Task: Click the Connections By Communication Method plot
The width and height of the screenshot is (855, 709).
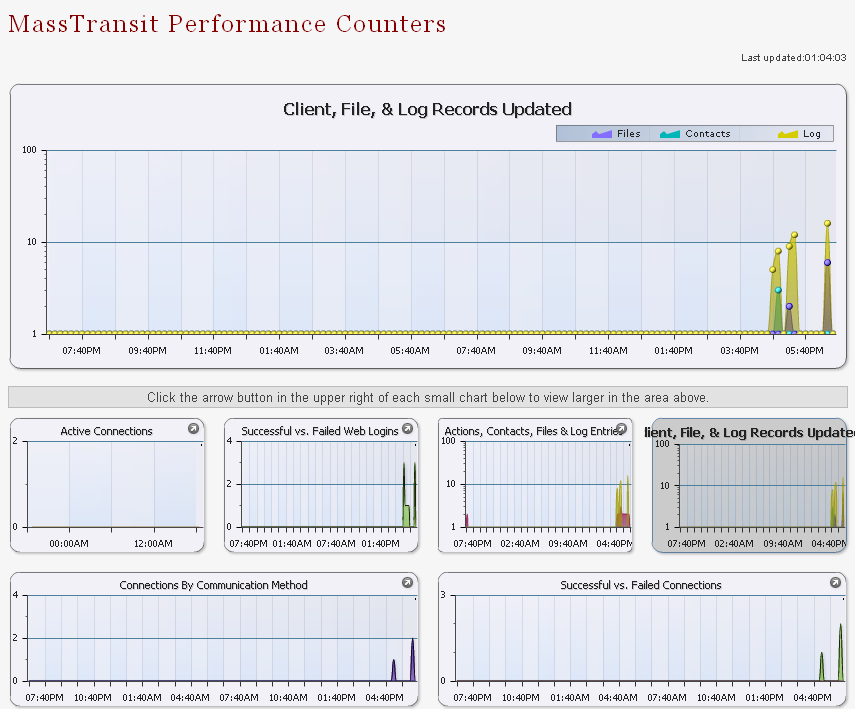Action: (x=222, y=638)
